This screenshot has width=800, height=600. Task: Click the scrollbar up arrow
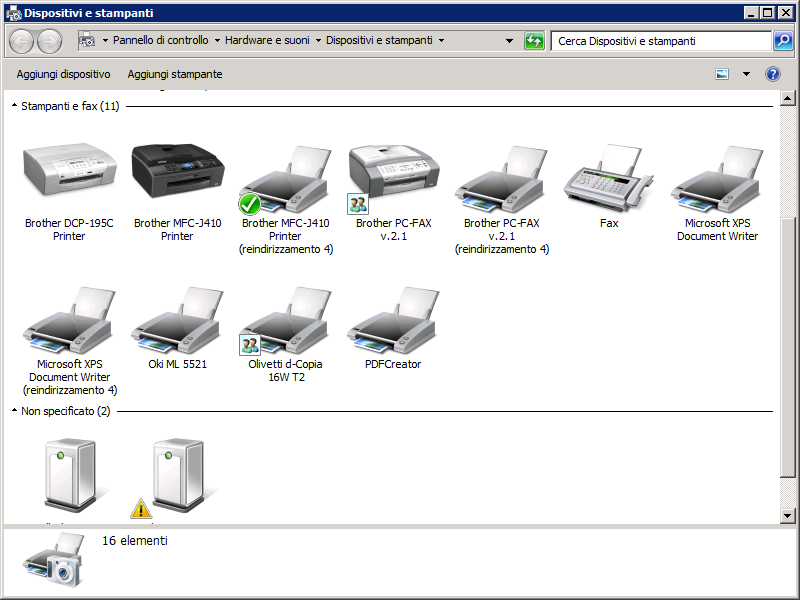[x=788, y=97]
